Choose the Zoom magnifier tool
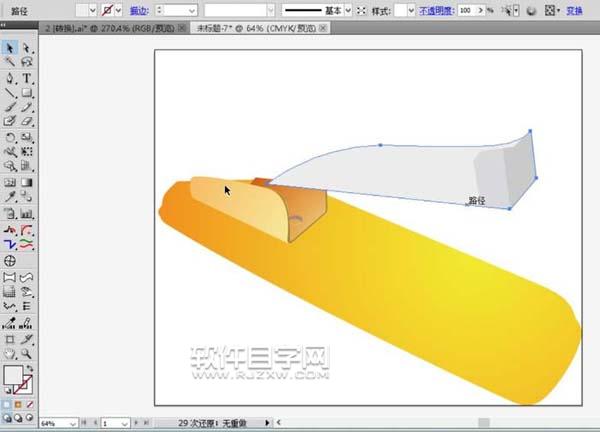This screenshot has height=432, width=600. (27, 352)
